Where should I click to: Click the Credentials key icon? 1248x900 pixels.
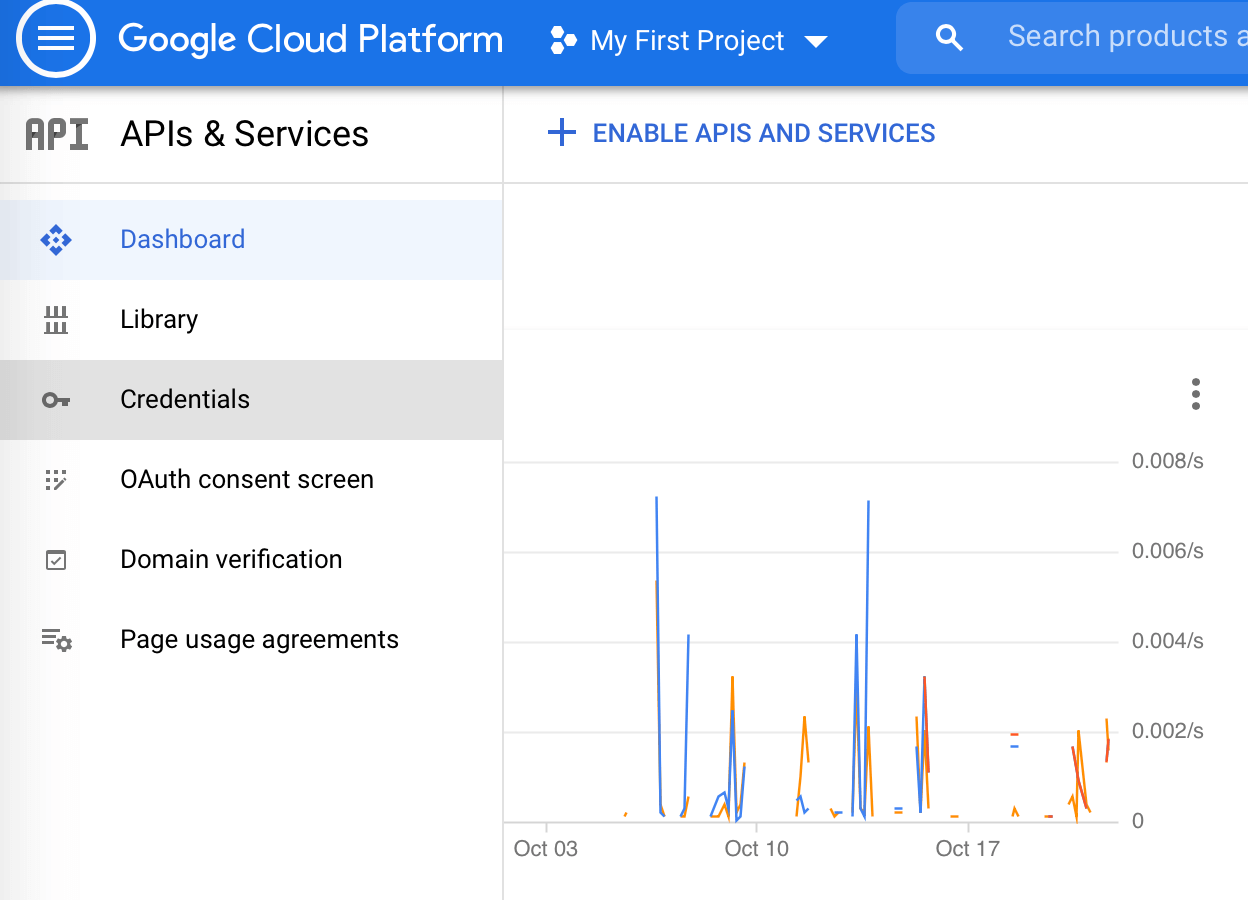pos(56,400)
